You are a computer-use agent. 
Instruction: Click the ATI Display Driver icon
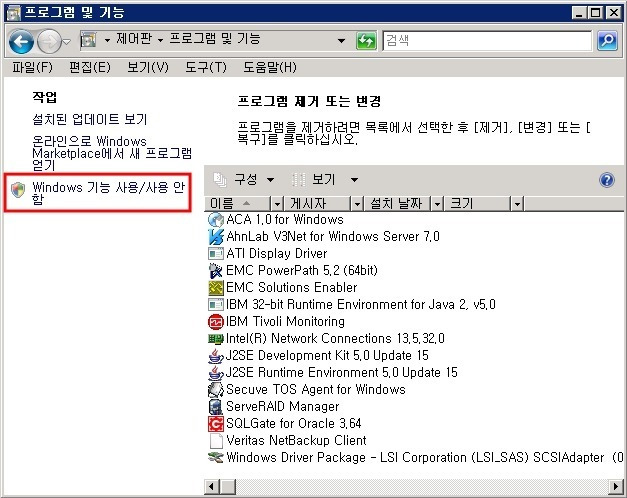tap(216, 254)
